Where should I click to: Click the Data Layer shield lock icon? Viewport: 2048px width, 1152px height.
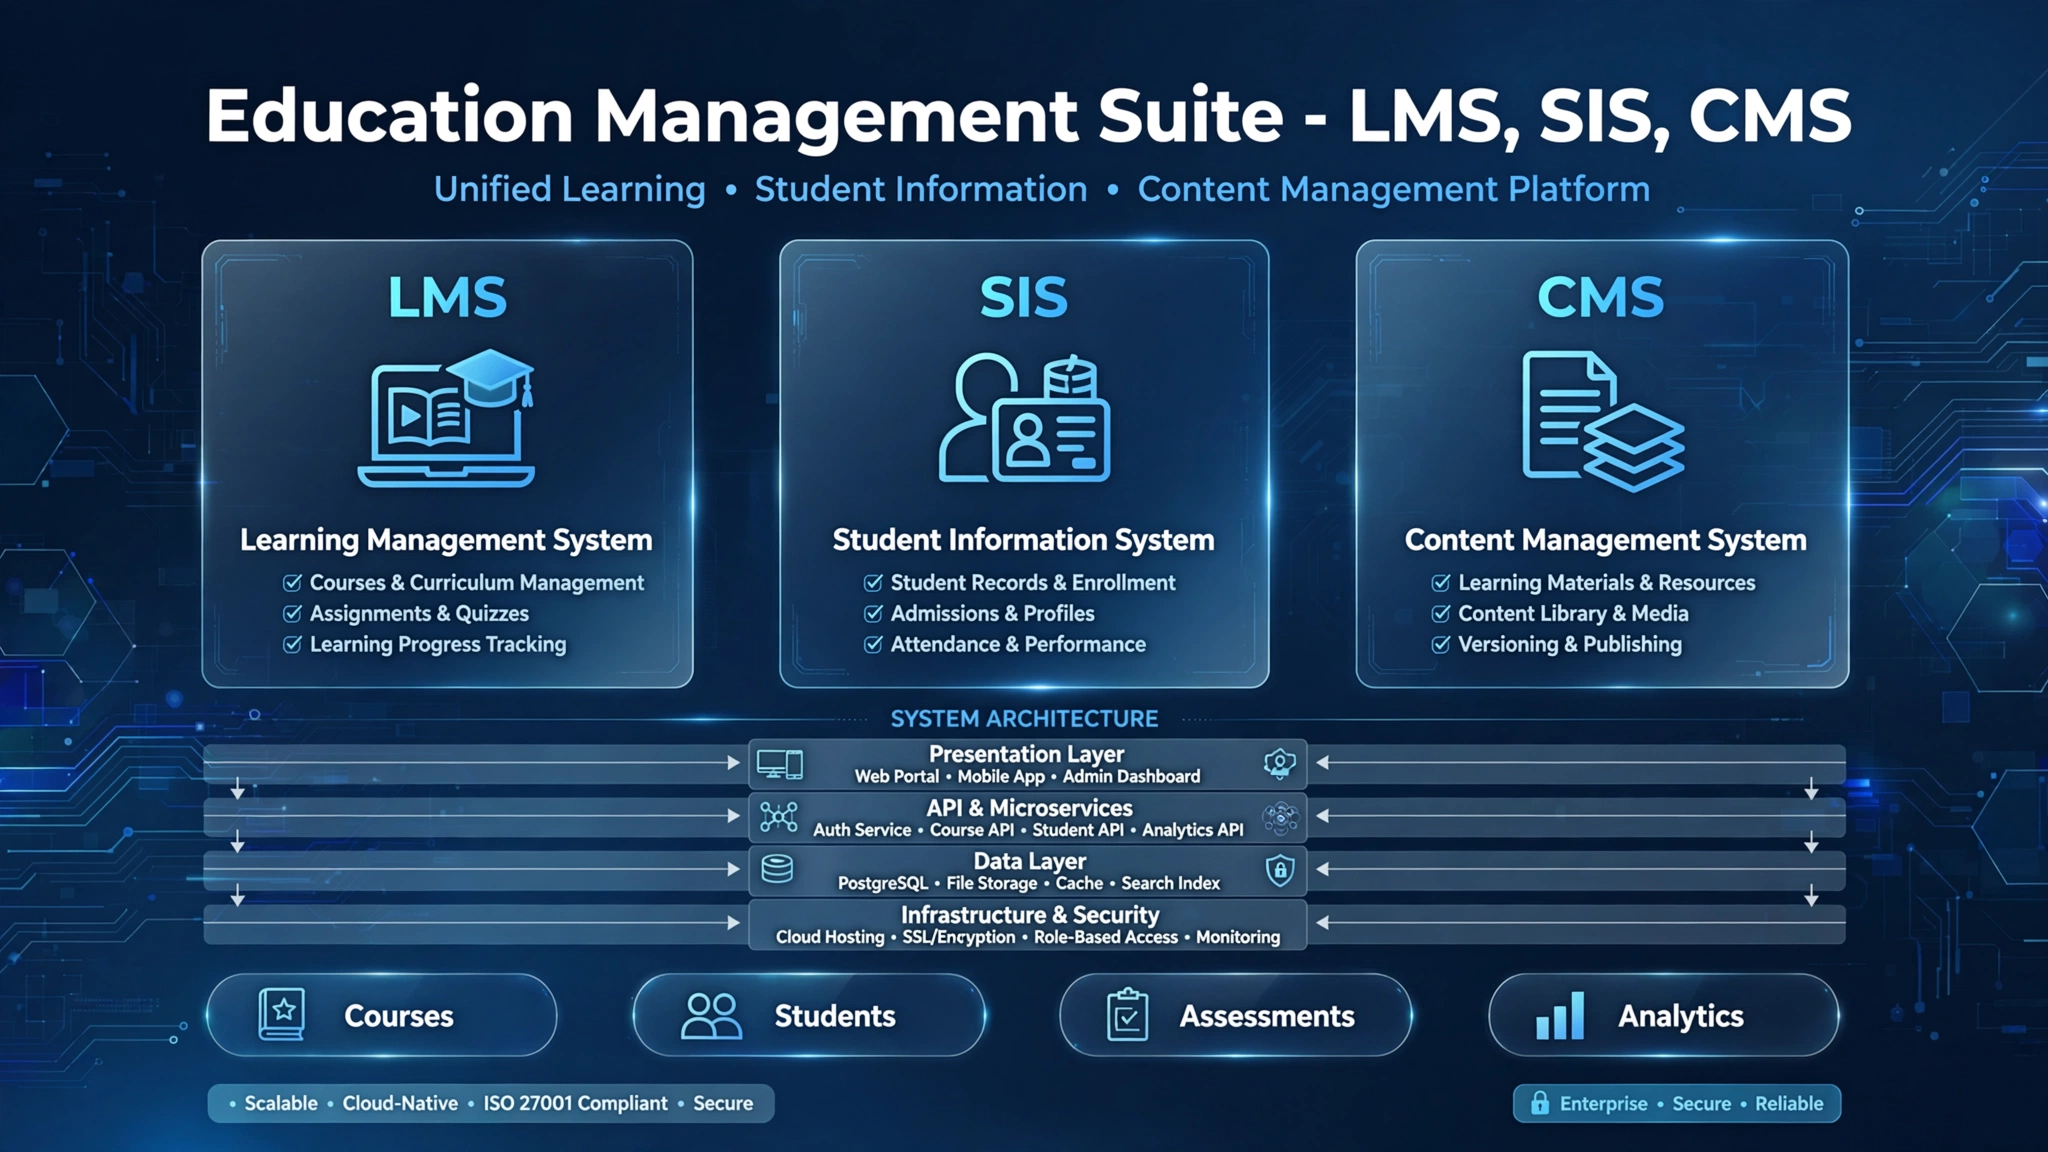coord(1280,870)
